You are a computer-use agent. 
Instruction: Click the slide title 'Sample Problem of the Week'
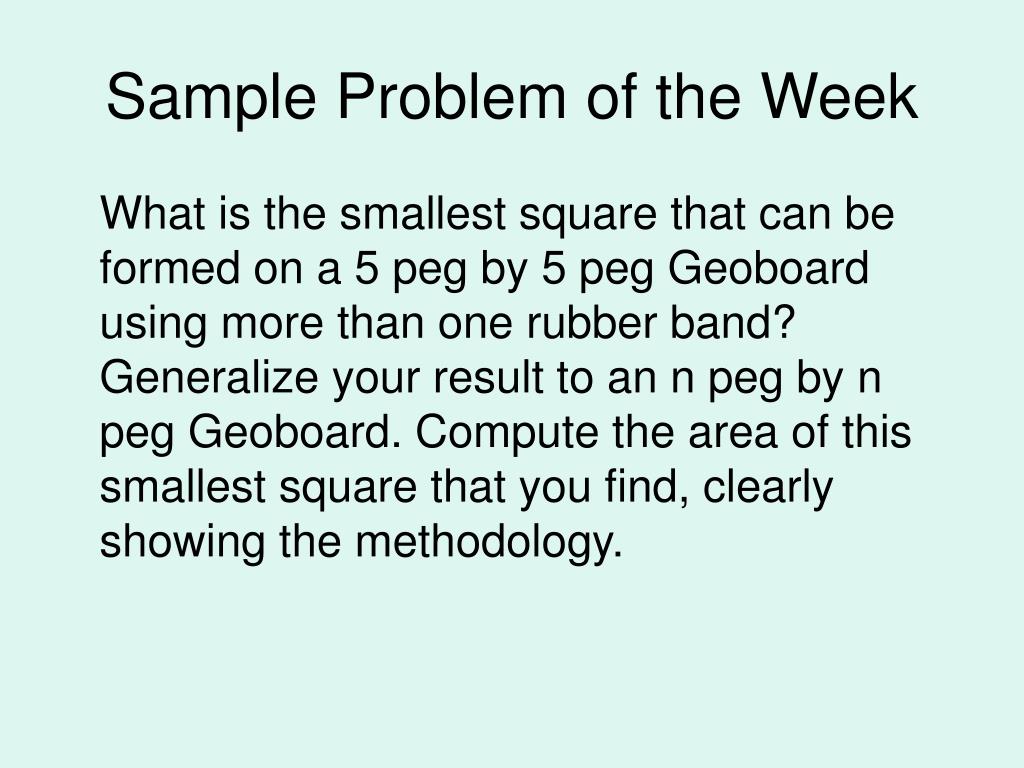click(512, 97)
